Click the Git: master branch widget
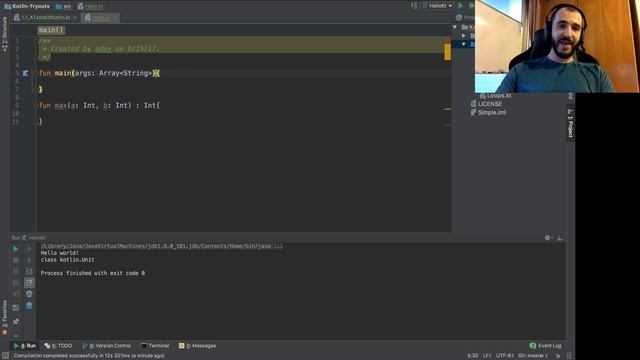The image size is (640, 360). 533,356
